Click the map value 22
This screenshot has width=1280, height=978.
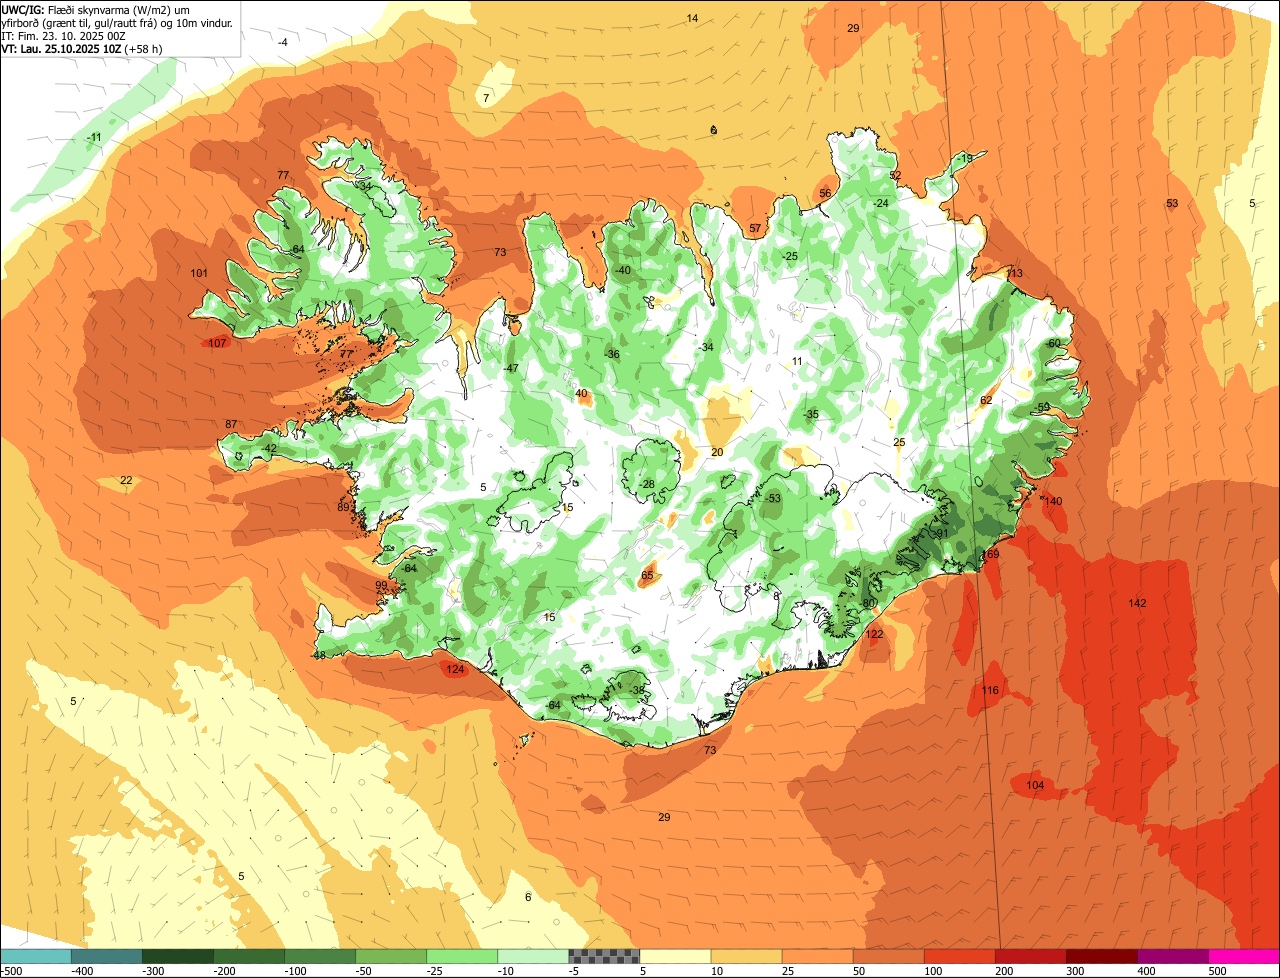[x=126, y=481]
